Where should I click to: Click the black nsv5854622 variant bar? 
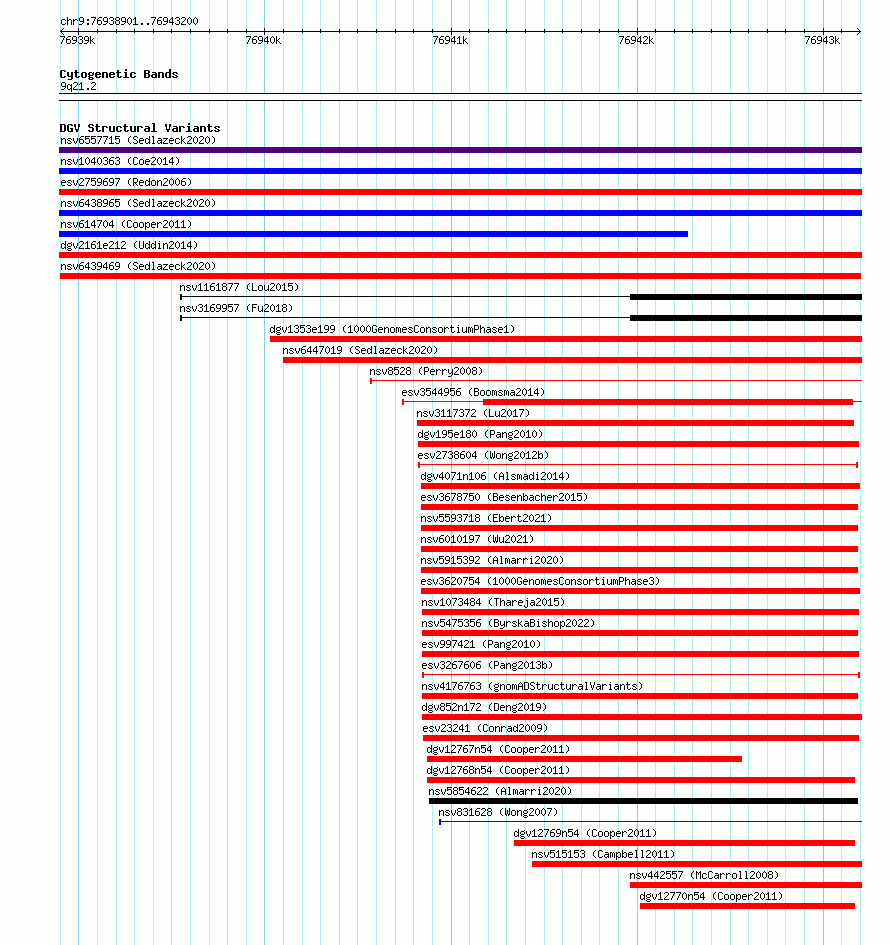pos(644,802)
